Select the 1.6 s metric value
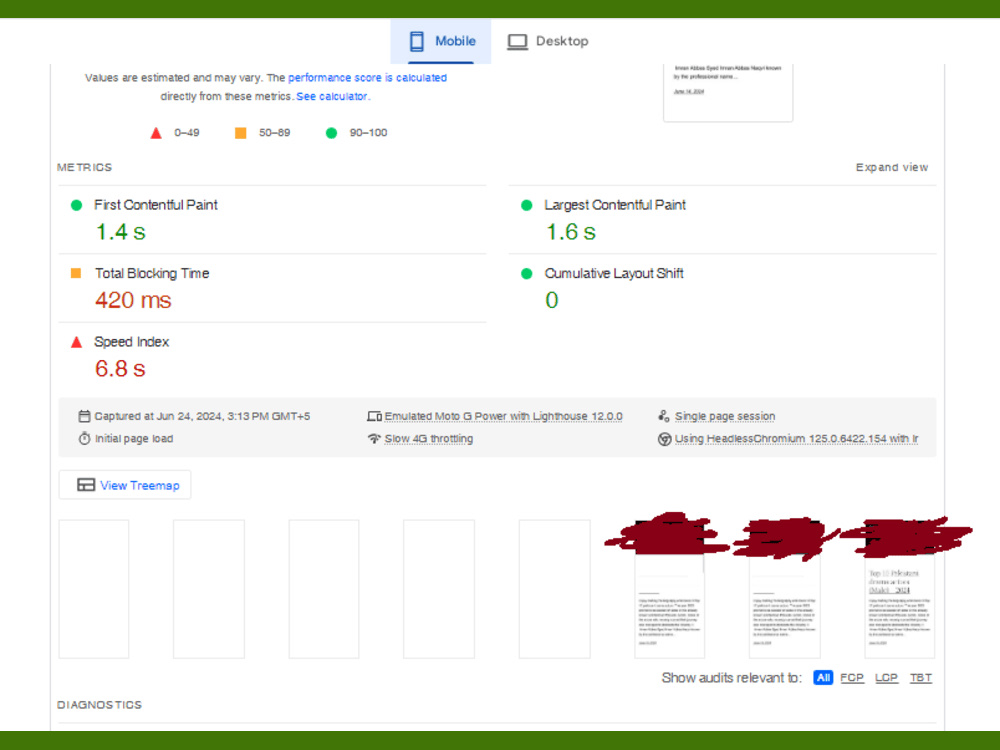 tap(571, 232)
